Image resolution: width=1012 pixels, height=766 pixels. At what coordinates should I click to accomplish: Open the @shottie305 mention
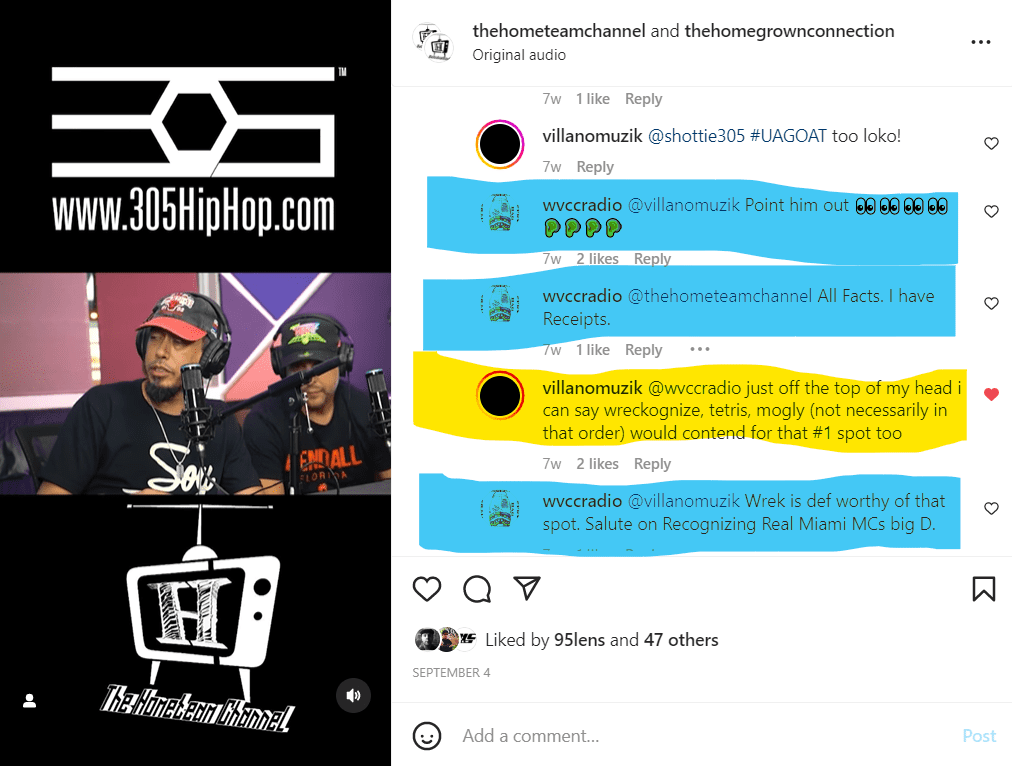click(x=696, y=136)
